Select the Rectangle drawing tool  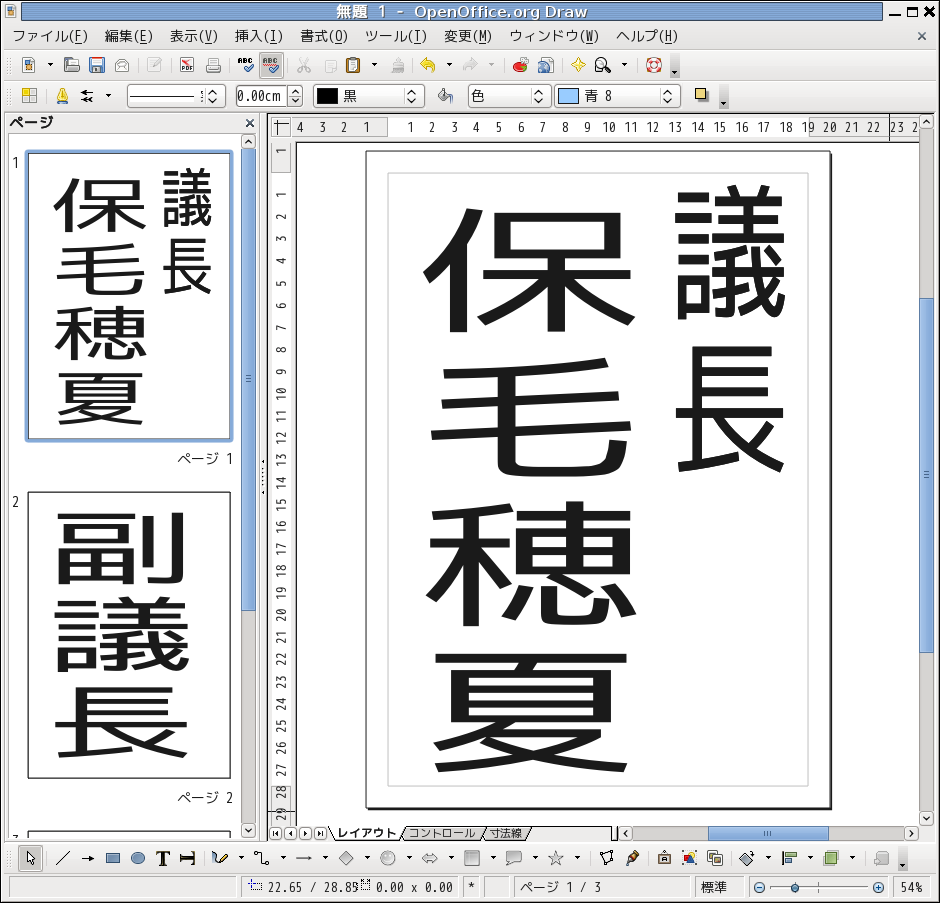(x=113, y=858)
